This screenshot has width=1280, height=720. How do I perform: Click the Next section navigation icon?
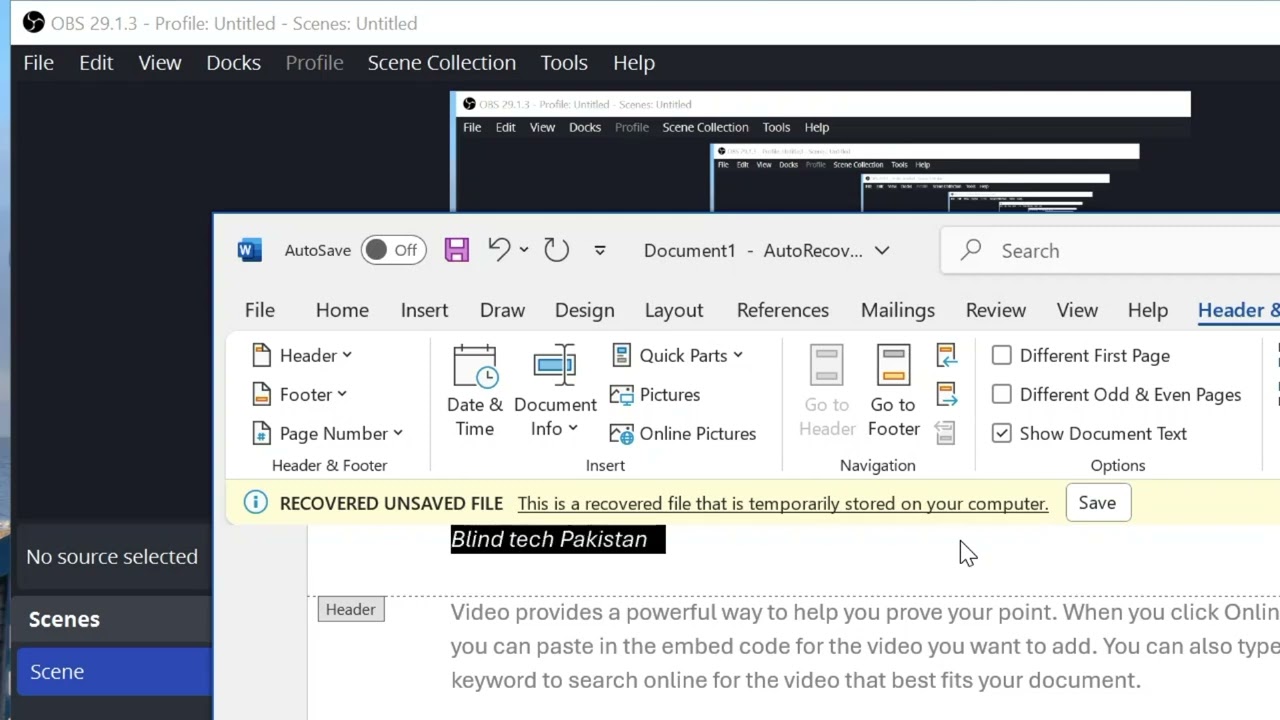(x=946, y=394)
